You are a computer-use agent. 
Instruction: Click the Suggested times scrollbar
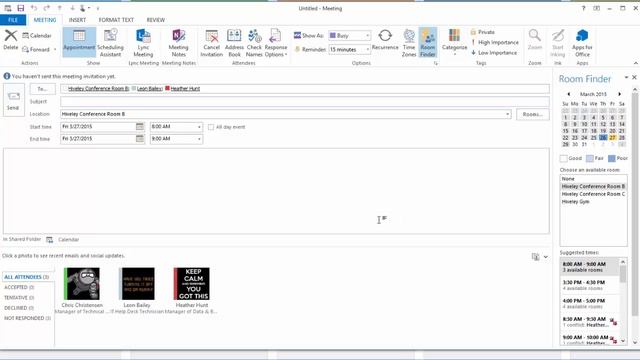pyautogui.click(x=623, y=301)
